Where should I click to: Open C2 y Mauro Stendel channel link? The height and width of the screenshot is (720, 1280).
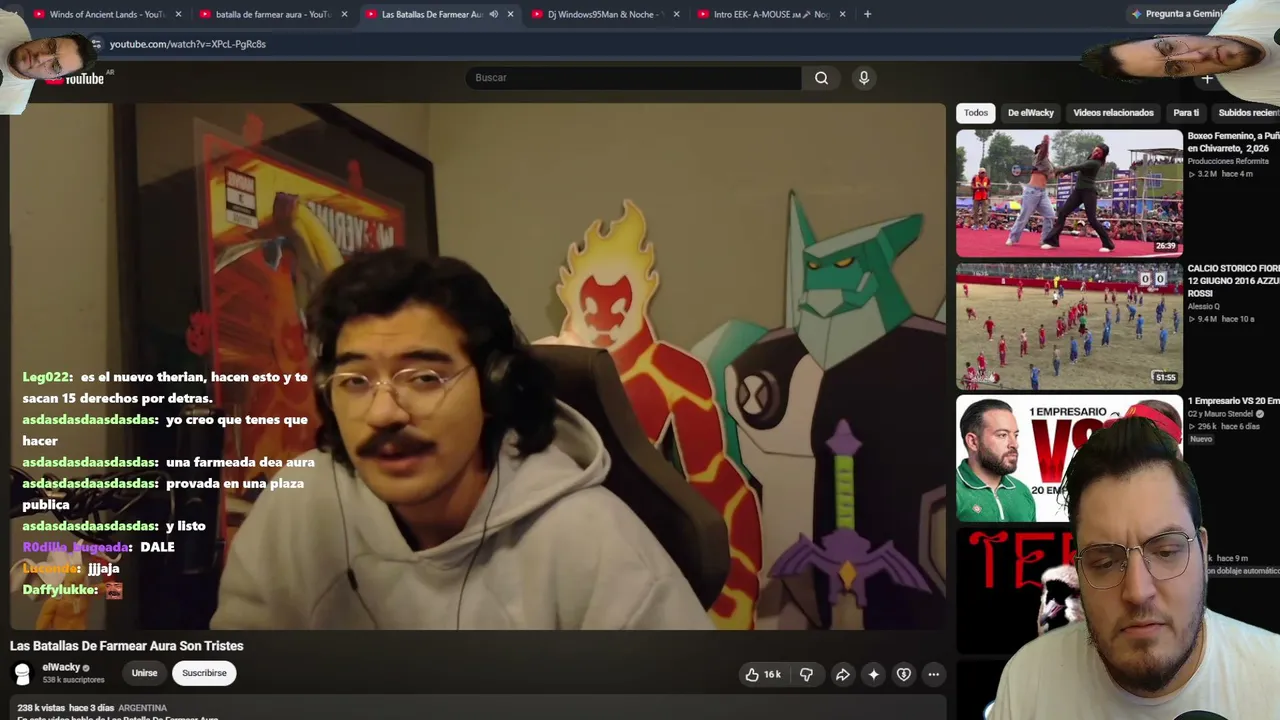tap(1222, 414)
